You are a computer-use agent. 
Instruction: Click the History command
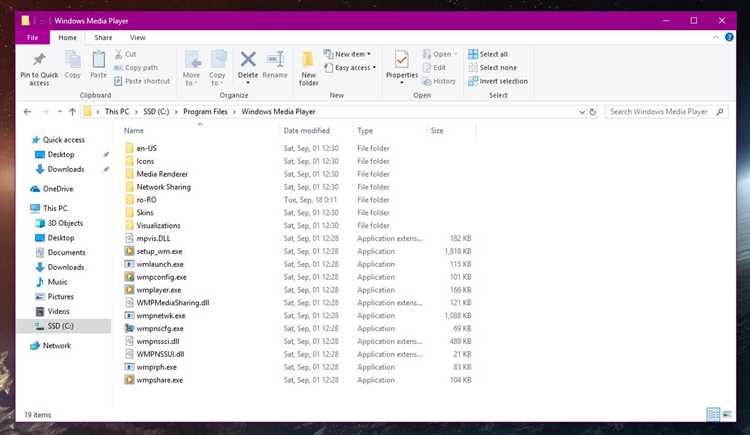(439, 81)
